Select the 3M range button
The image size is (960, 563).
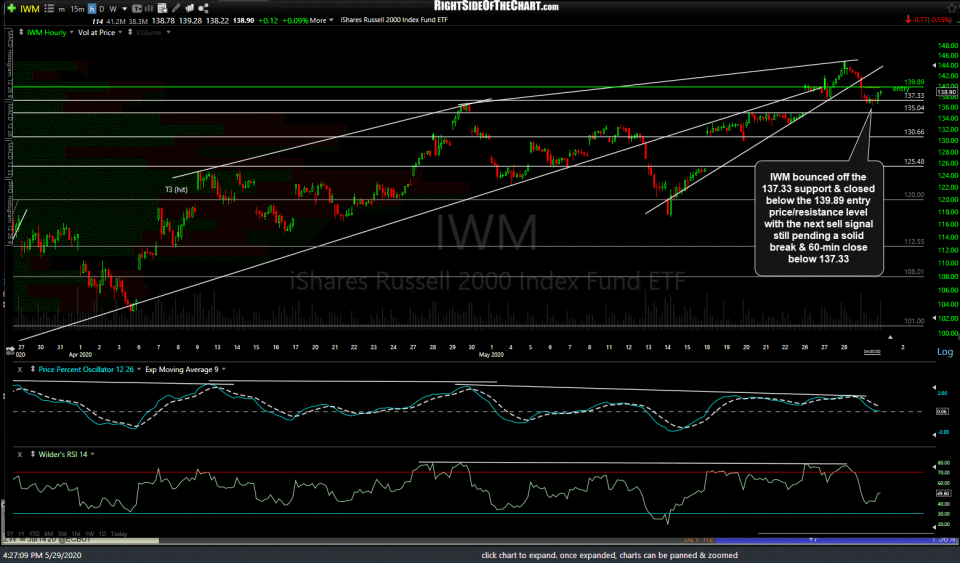[62, 534]
